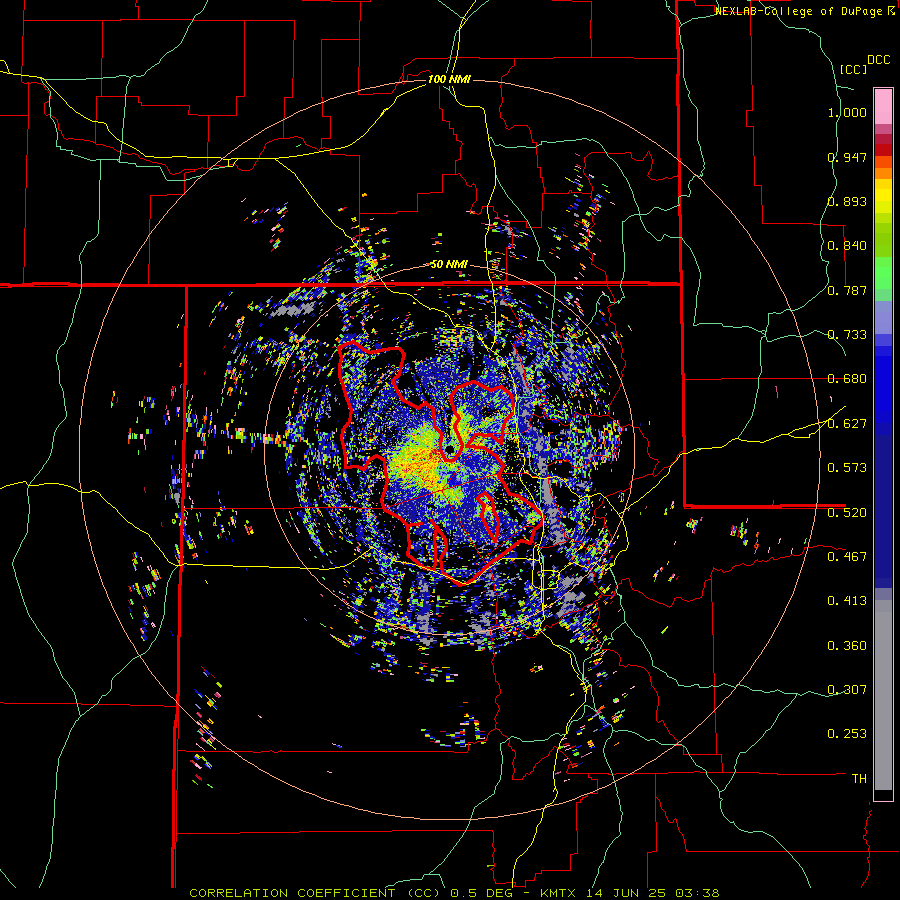Pick the bright green segment of the color bar
This screenshot has height=900, width=900.
pos(883,273)
